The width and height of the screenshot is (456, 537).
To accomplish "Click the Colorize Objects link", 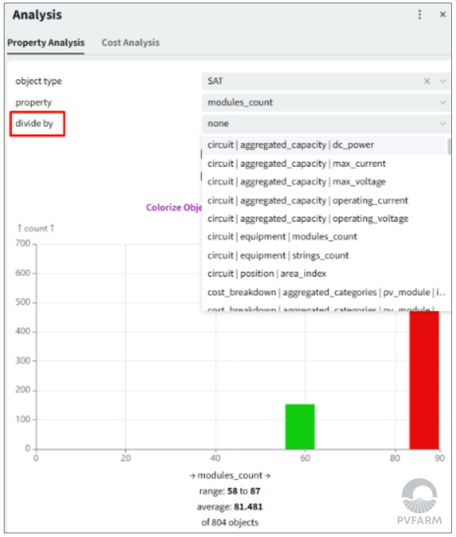I will tap(174, 208).
